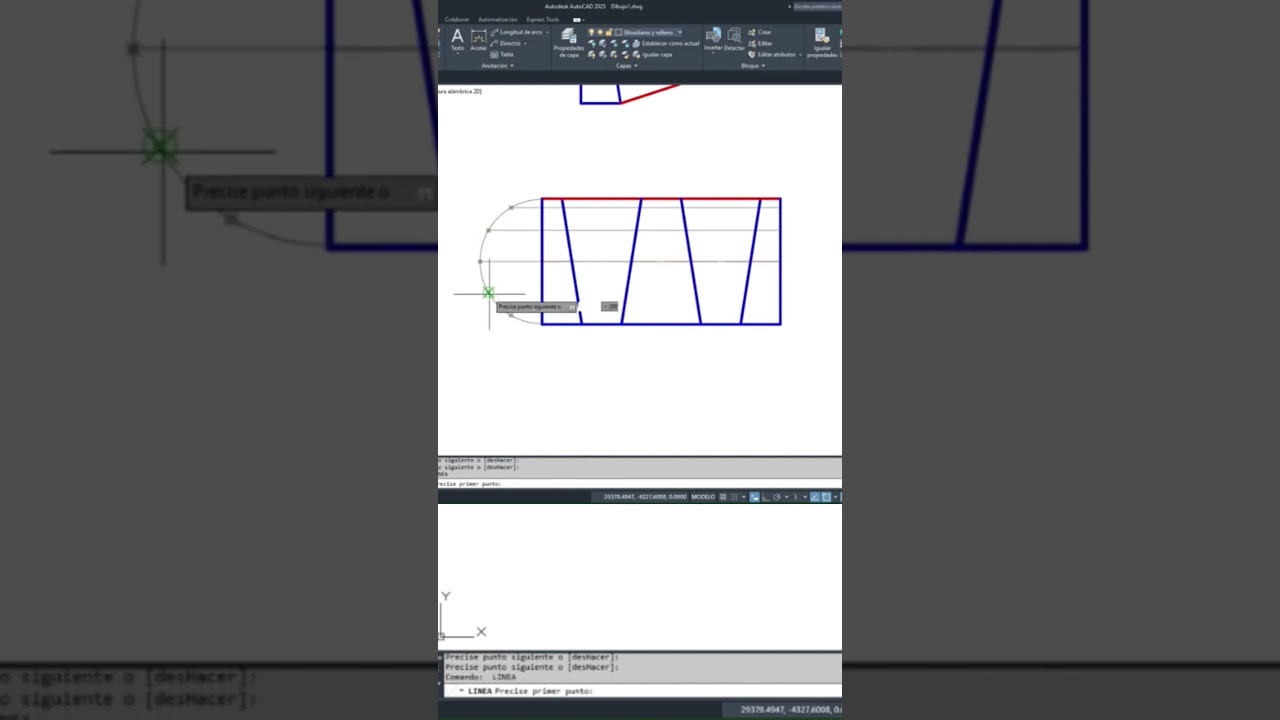
Task: Click fourth layer tool in Capas bottom row
Action: coord(625,54)
